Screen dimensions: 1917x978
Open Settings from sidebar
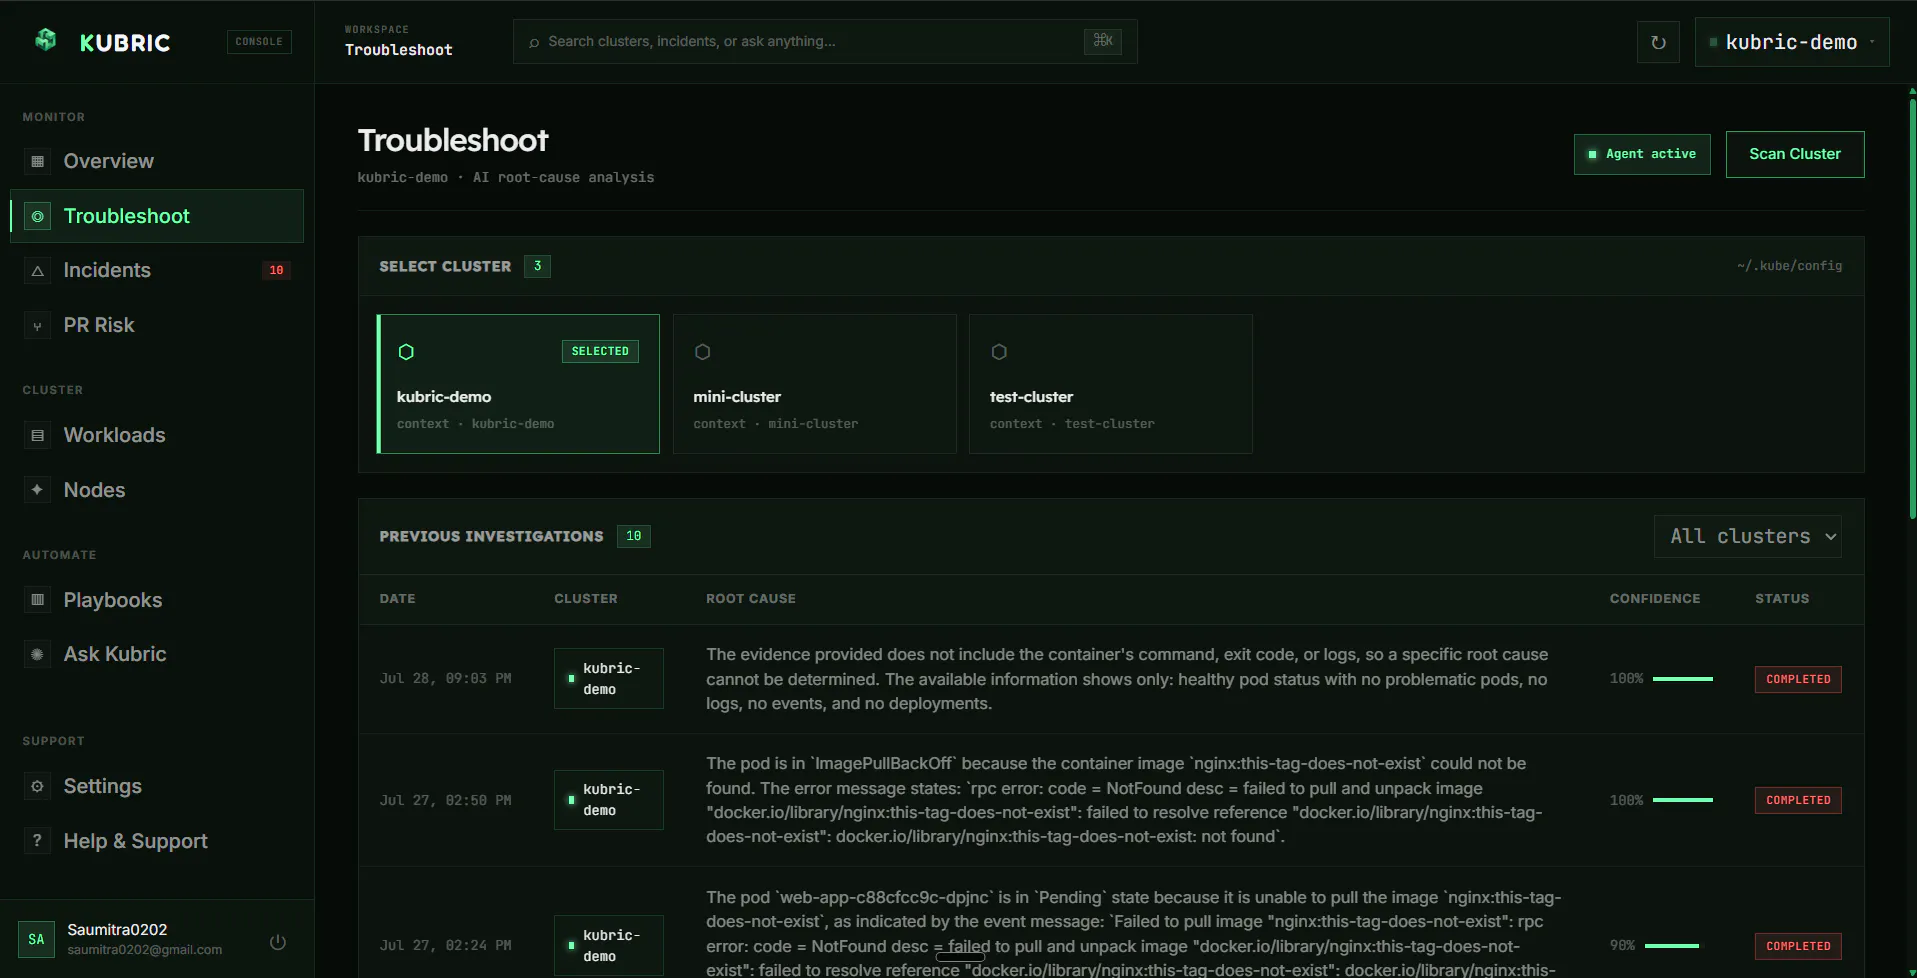click(157, 786)
